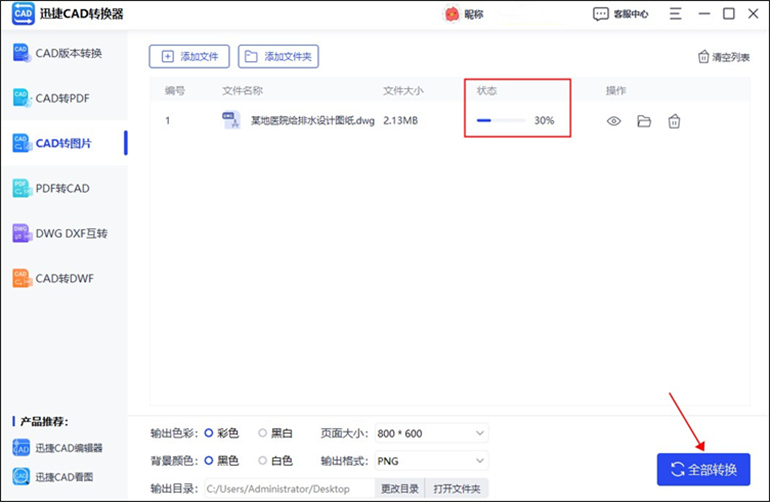Open the CAD转DWF sidebar item

64,279
